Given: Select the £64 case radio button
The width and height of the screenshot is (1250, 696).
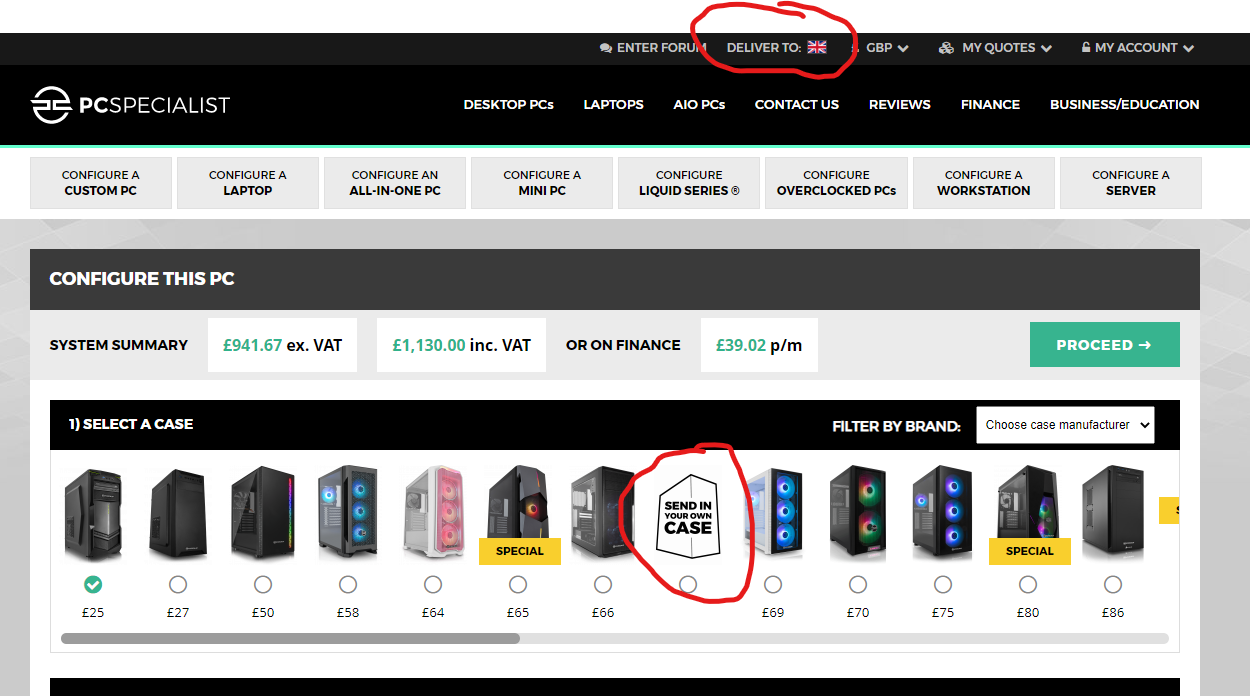Looking at the screenshot, I should pyautogui.click(x=433, y=584).
